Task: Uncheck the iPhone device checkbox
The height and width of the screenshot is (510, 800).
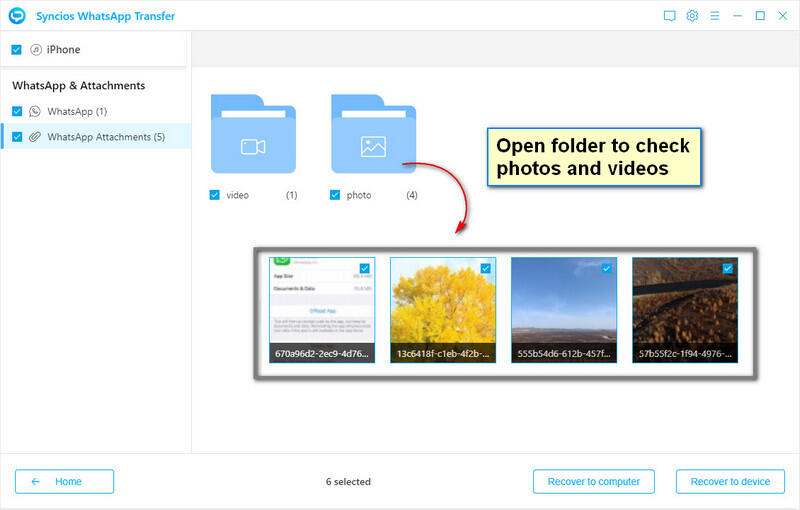Action: pyautogui.click(x=16, y=49)
